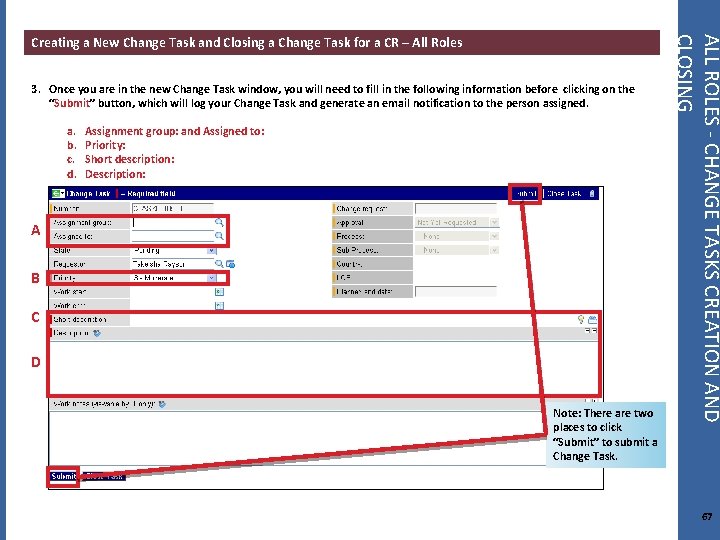Focus the Change request field
720x540 pixels.
456,208
